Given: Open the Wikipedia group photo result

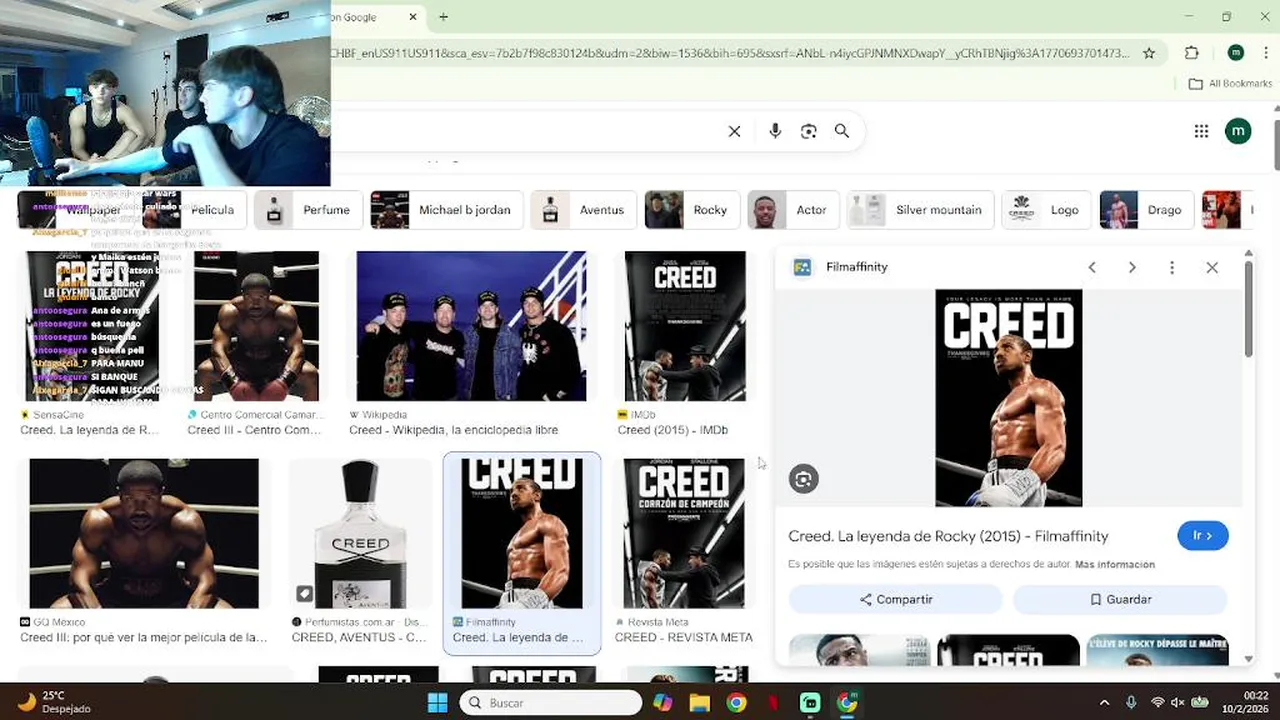Looking at the screenshot, I should click(471, 326).
